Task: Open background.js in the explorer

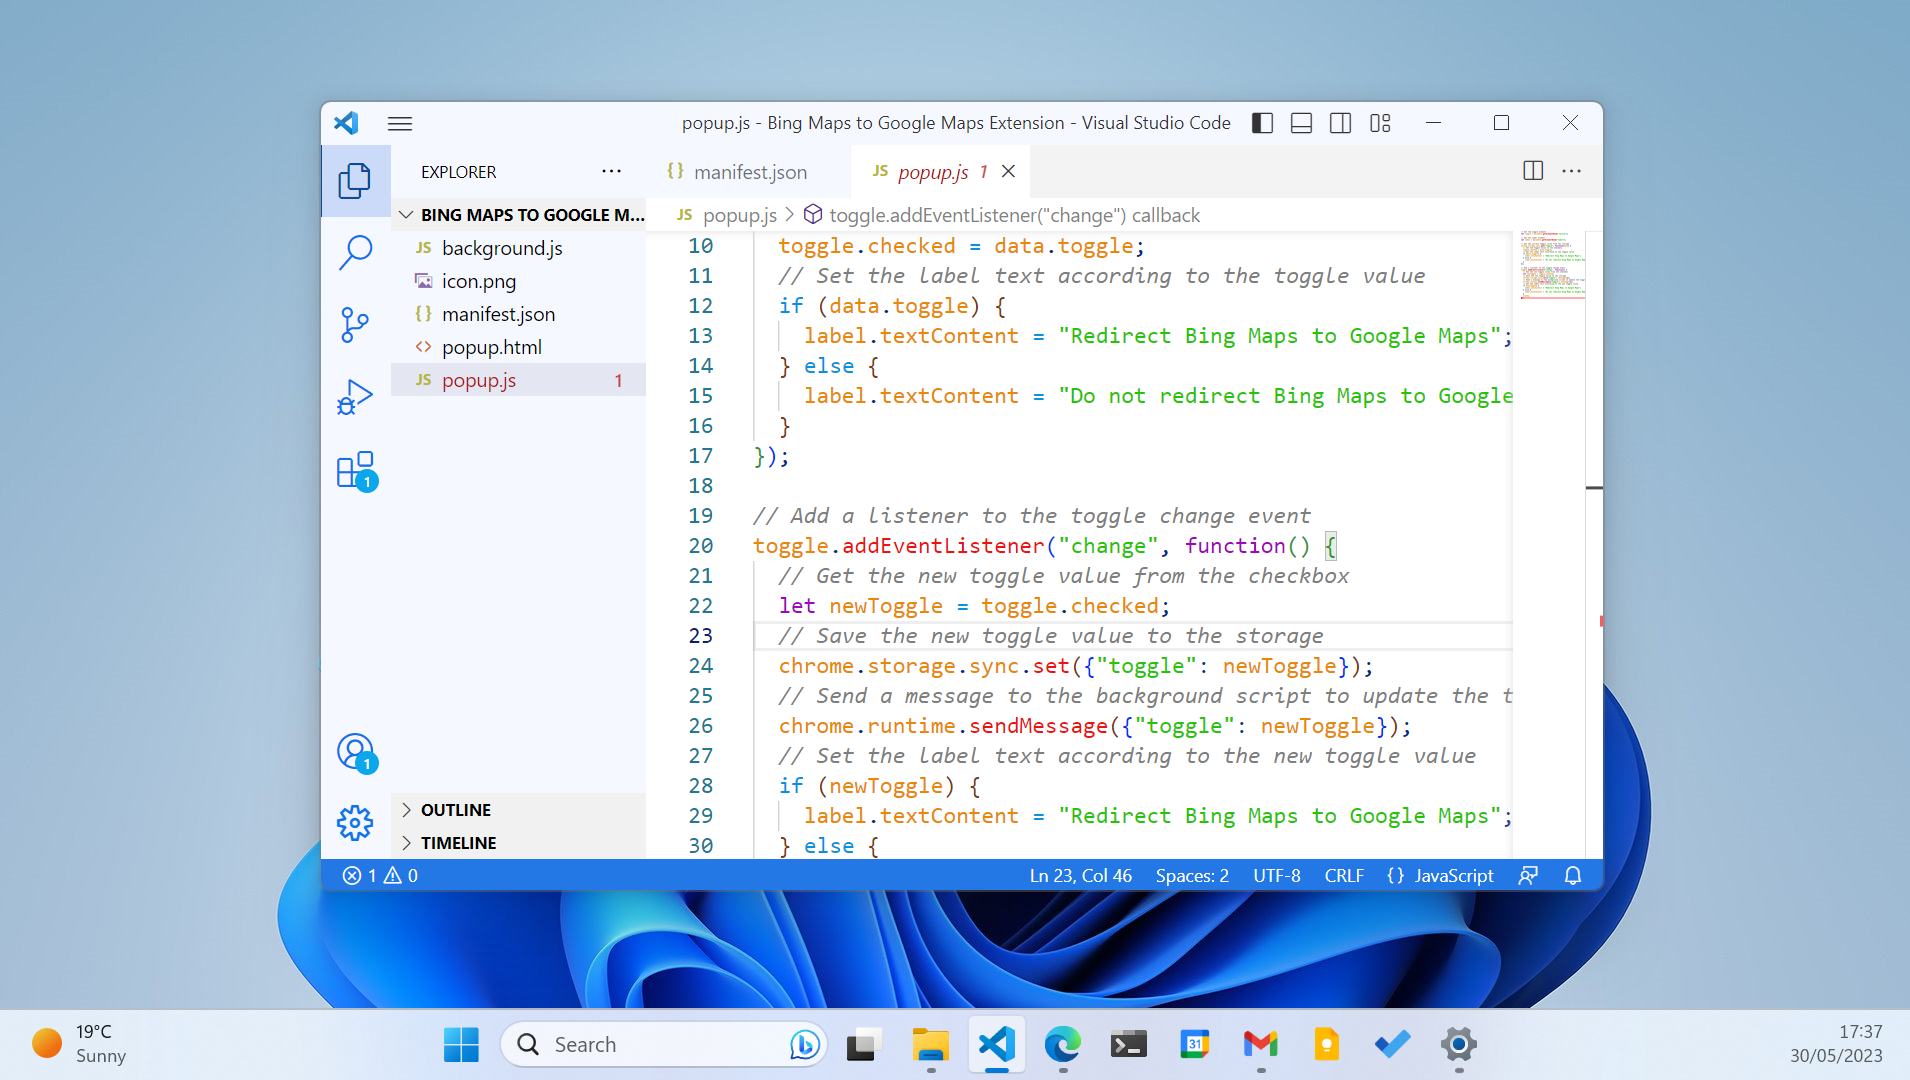Action: [x=519, y=248]
